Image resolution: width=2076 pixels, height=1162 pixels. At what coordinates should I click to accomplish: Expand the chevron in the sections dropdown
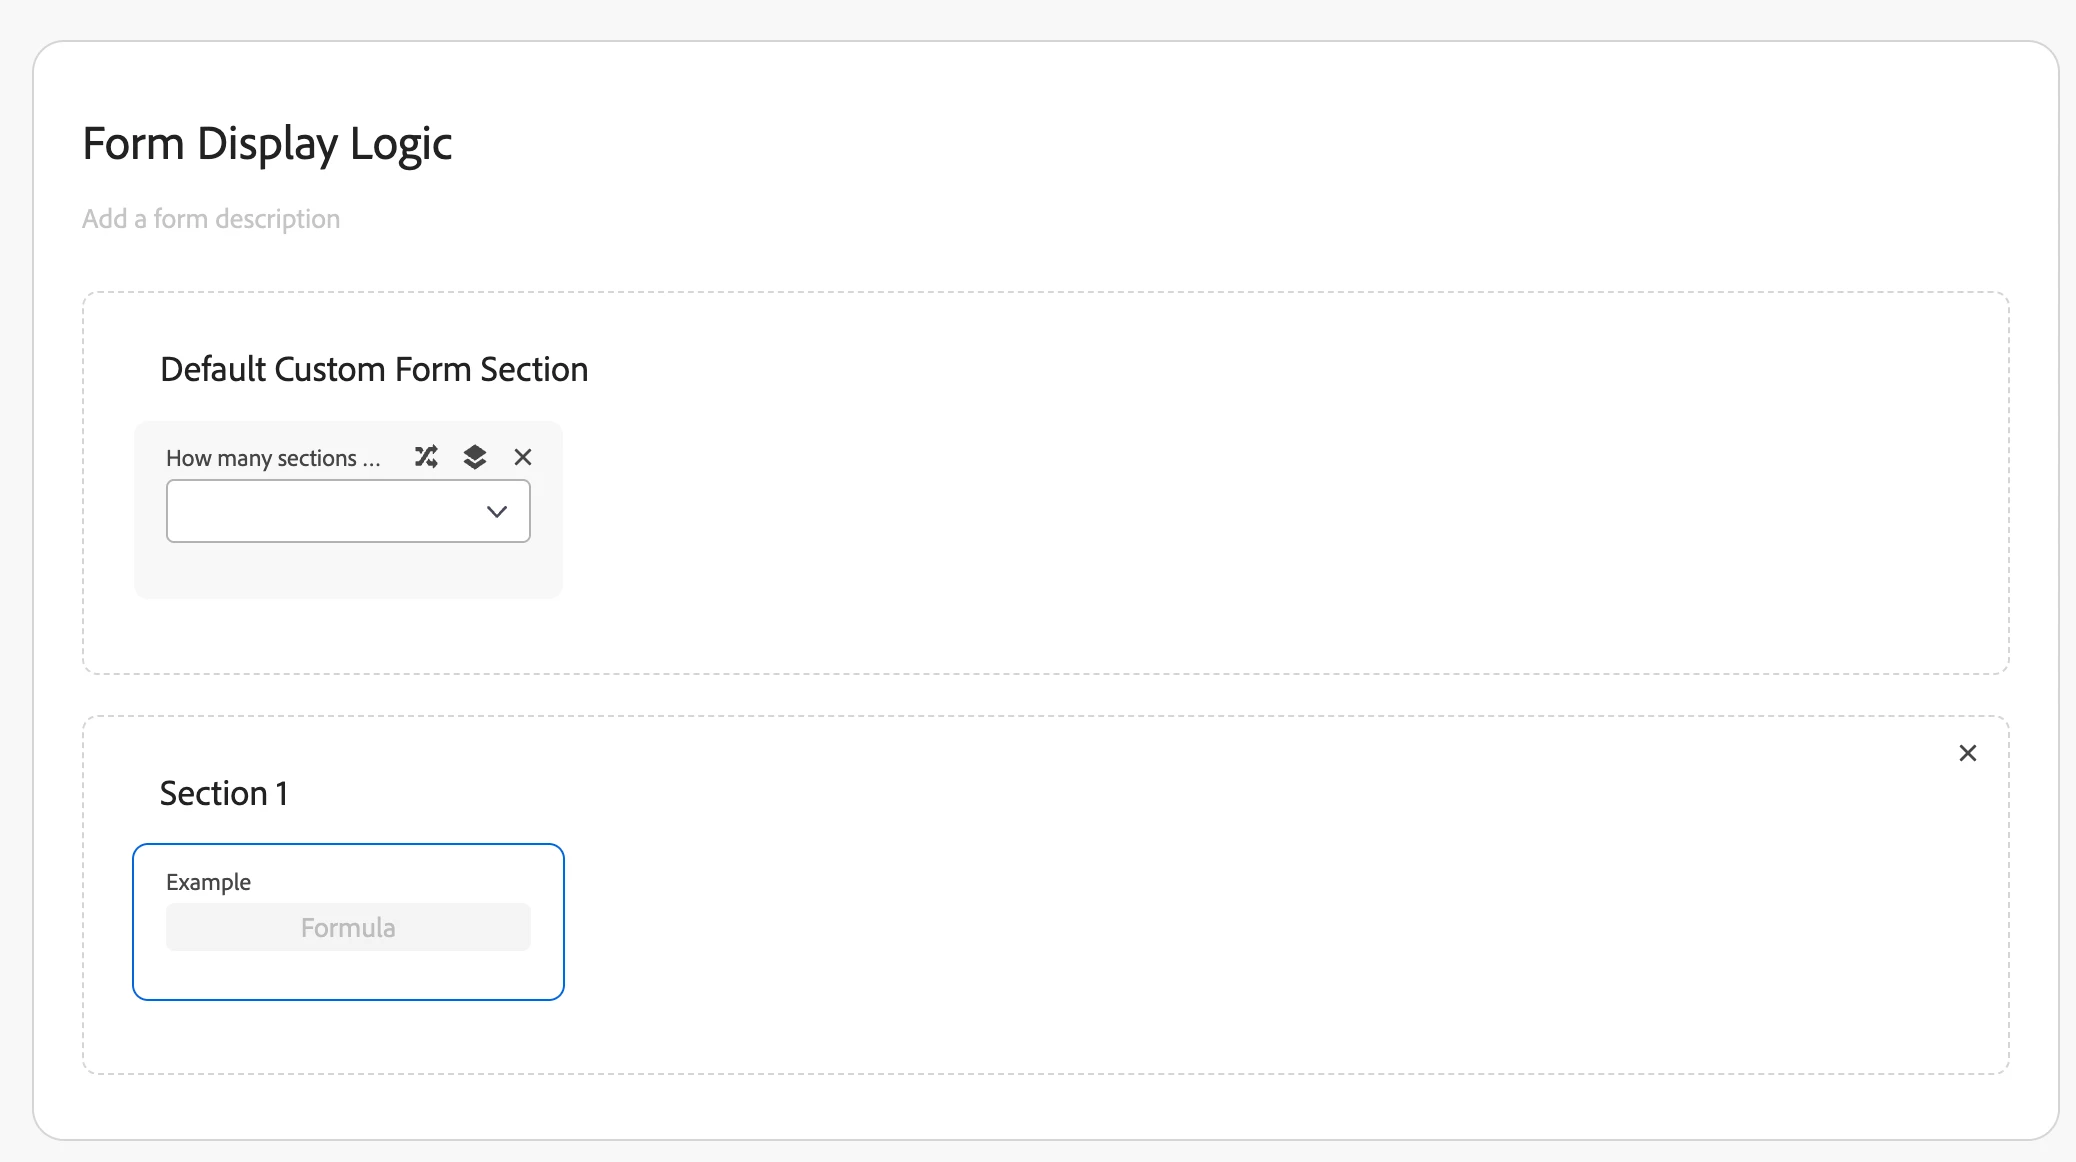497,512
